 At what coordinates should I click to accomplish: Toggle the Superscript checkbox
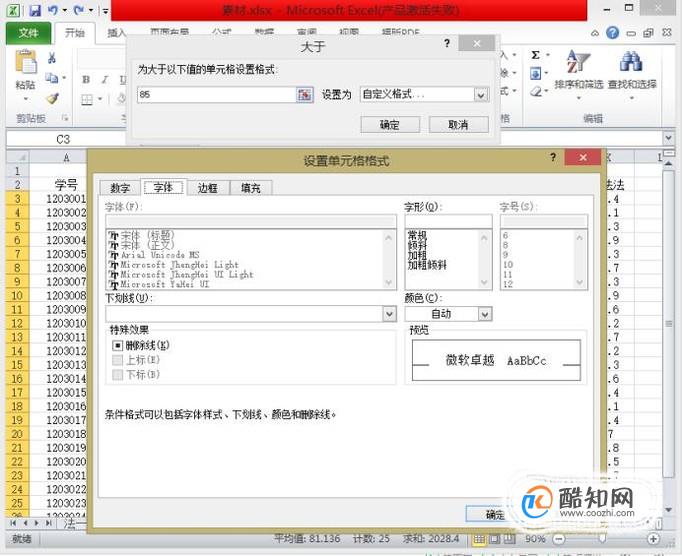(117, 360)
